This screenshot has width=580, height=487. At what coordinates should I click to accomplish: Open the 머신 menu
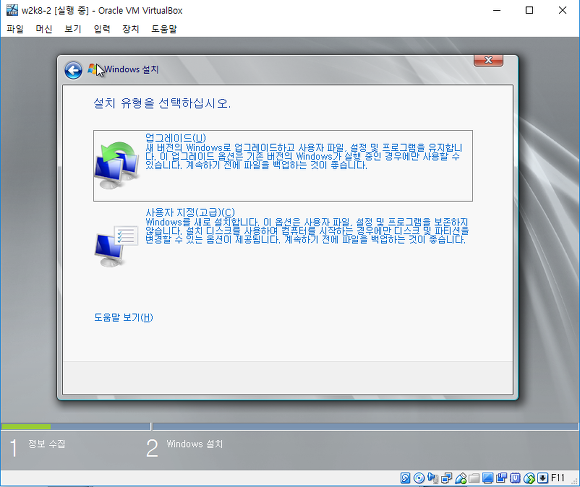coord(44,28)
